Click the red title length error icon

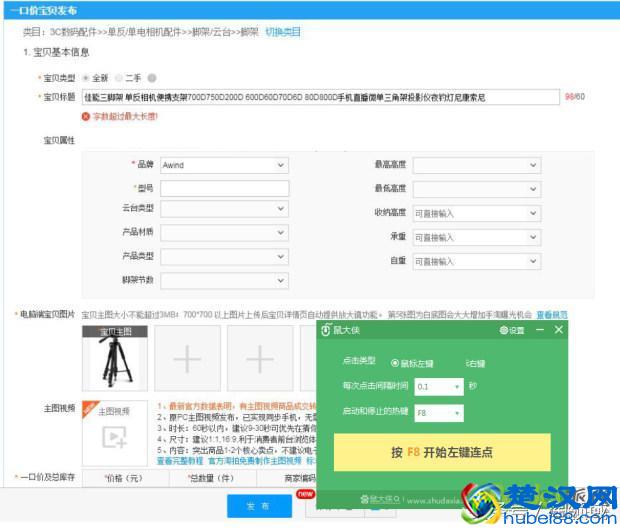click(86, 116)
